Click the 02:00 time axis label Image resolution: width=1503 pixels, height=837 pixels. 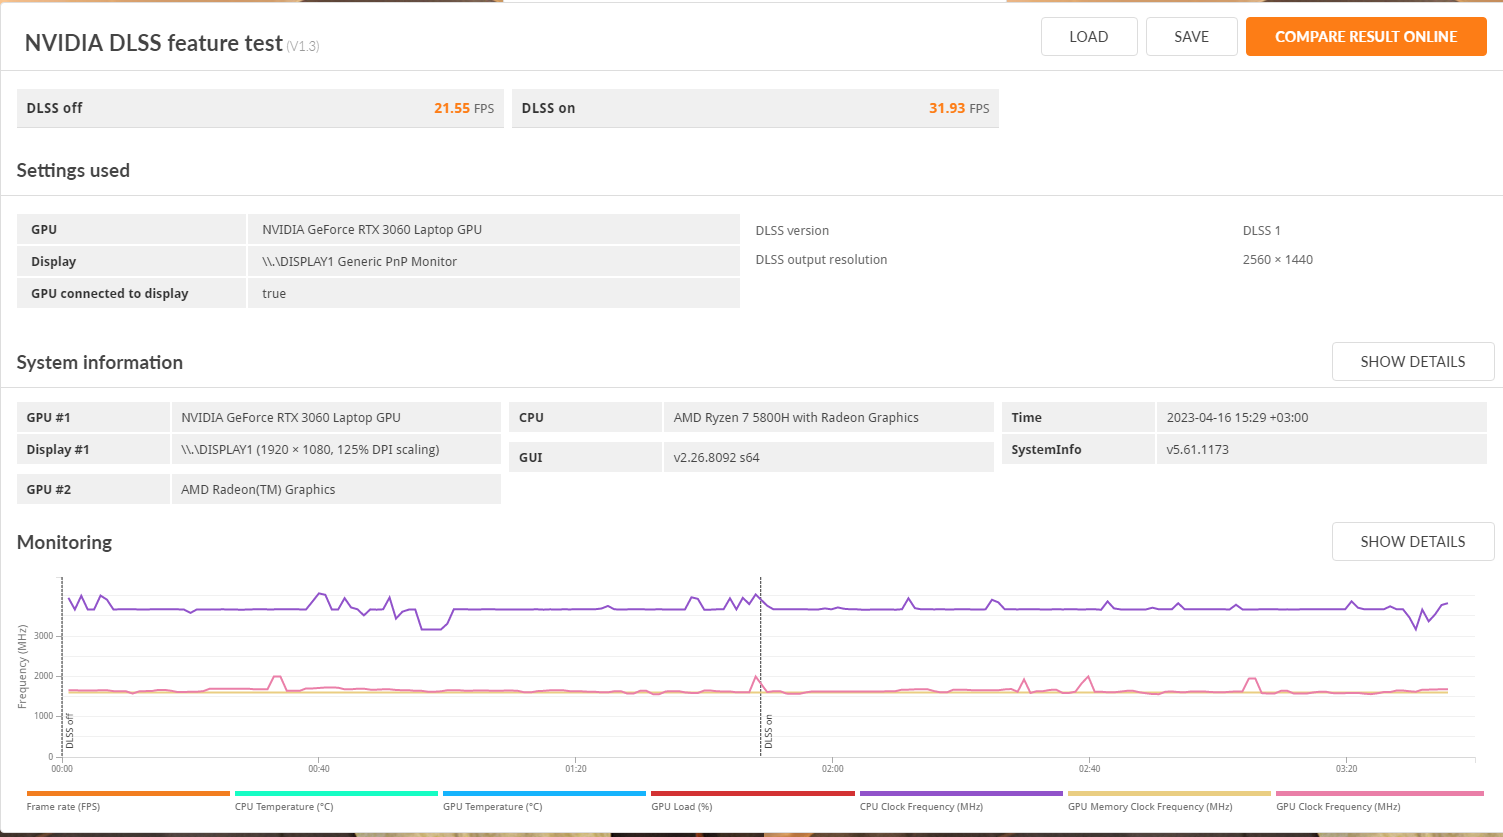pyautogui.click(x=832, y=769)
